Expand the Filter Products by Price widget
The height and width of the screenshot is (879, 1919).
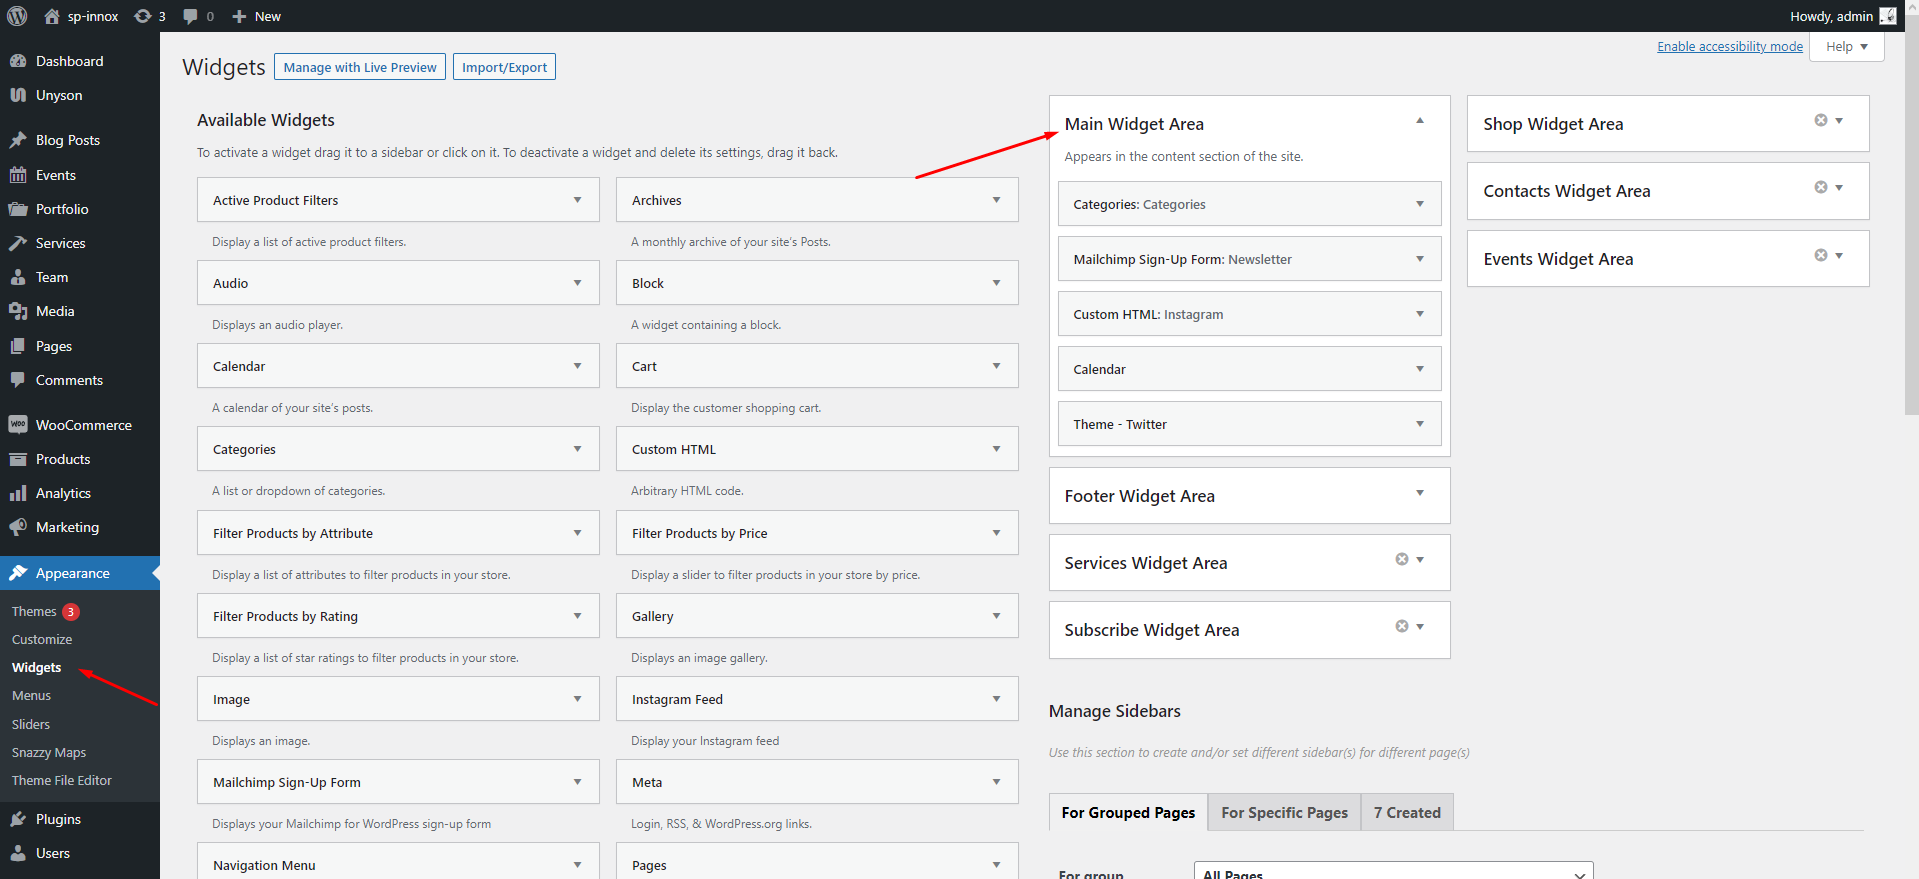(x=996, y=533)
